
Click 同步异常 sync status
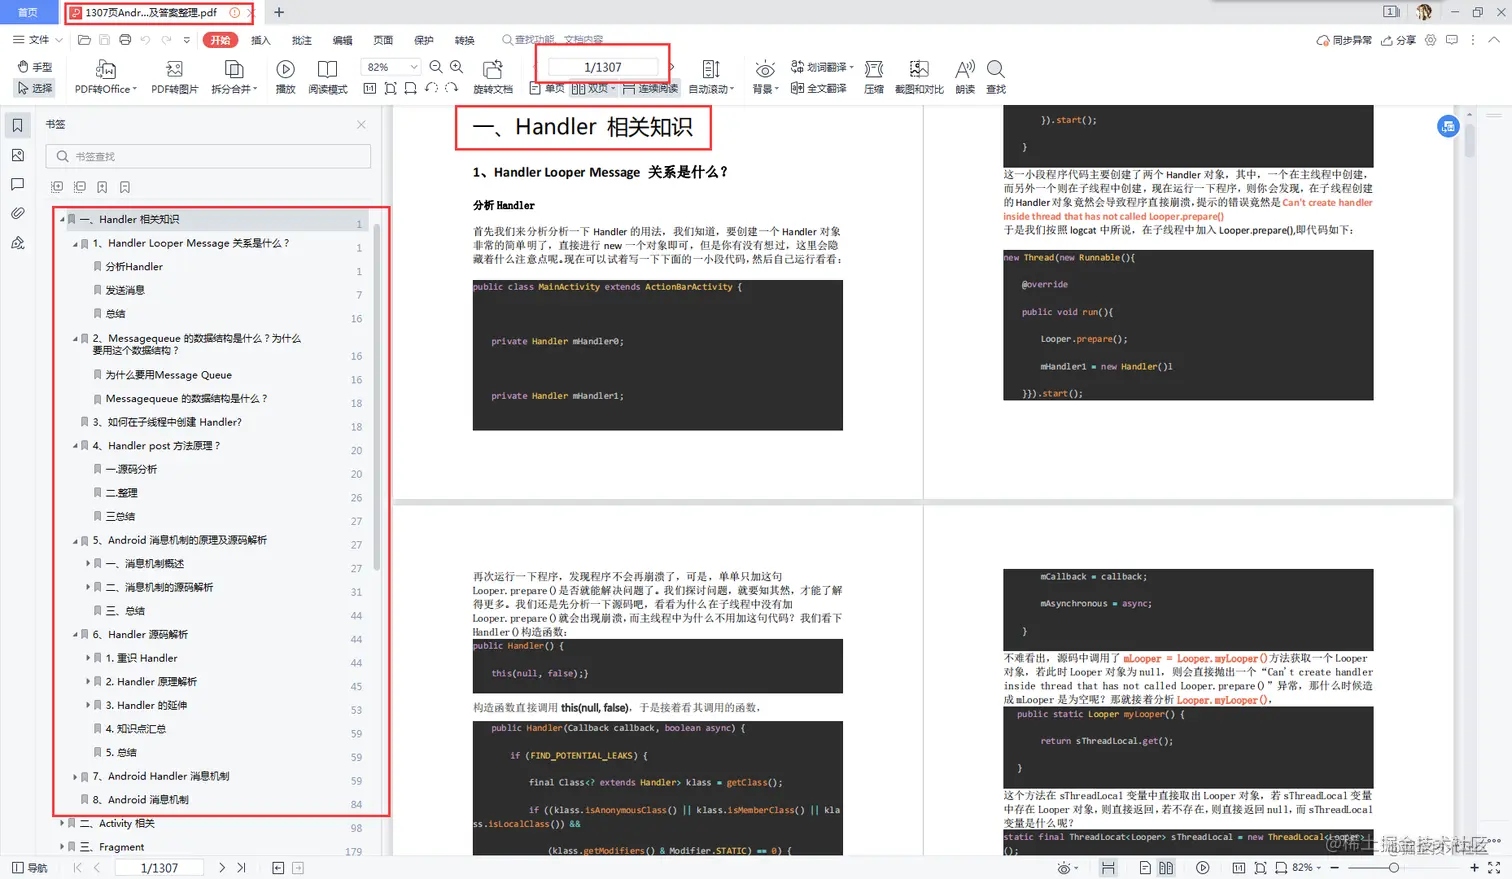click(x=1344, y=40)
